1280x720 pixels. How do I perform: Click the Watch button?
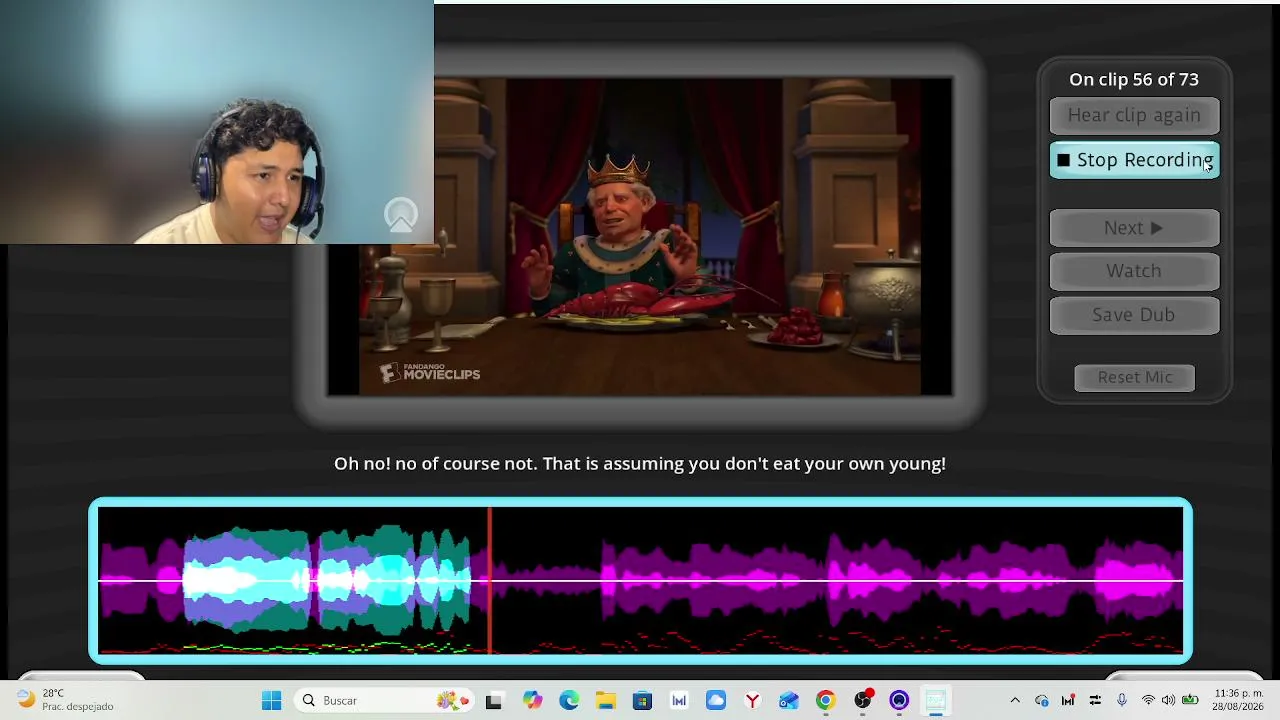1134,271
